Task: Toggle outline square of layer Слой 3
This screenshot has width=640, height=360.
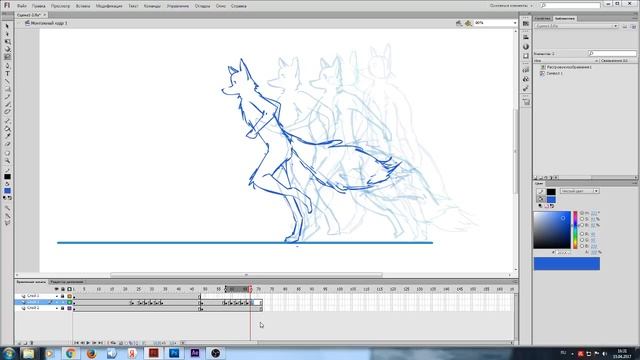Action: 69,296
